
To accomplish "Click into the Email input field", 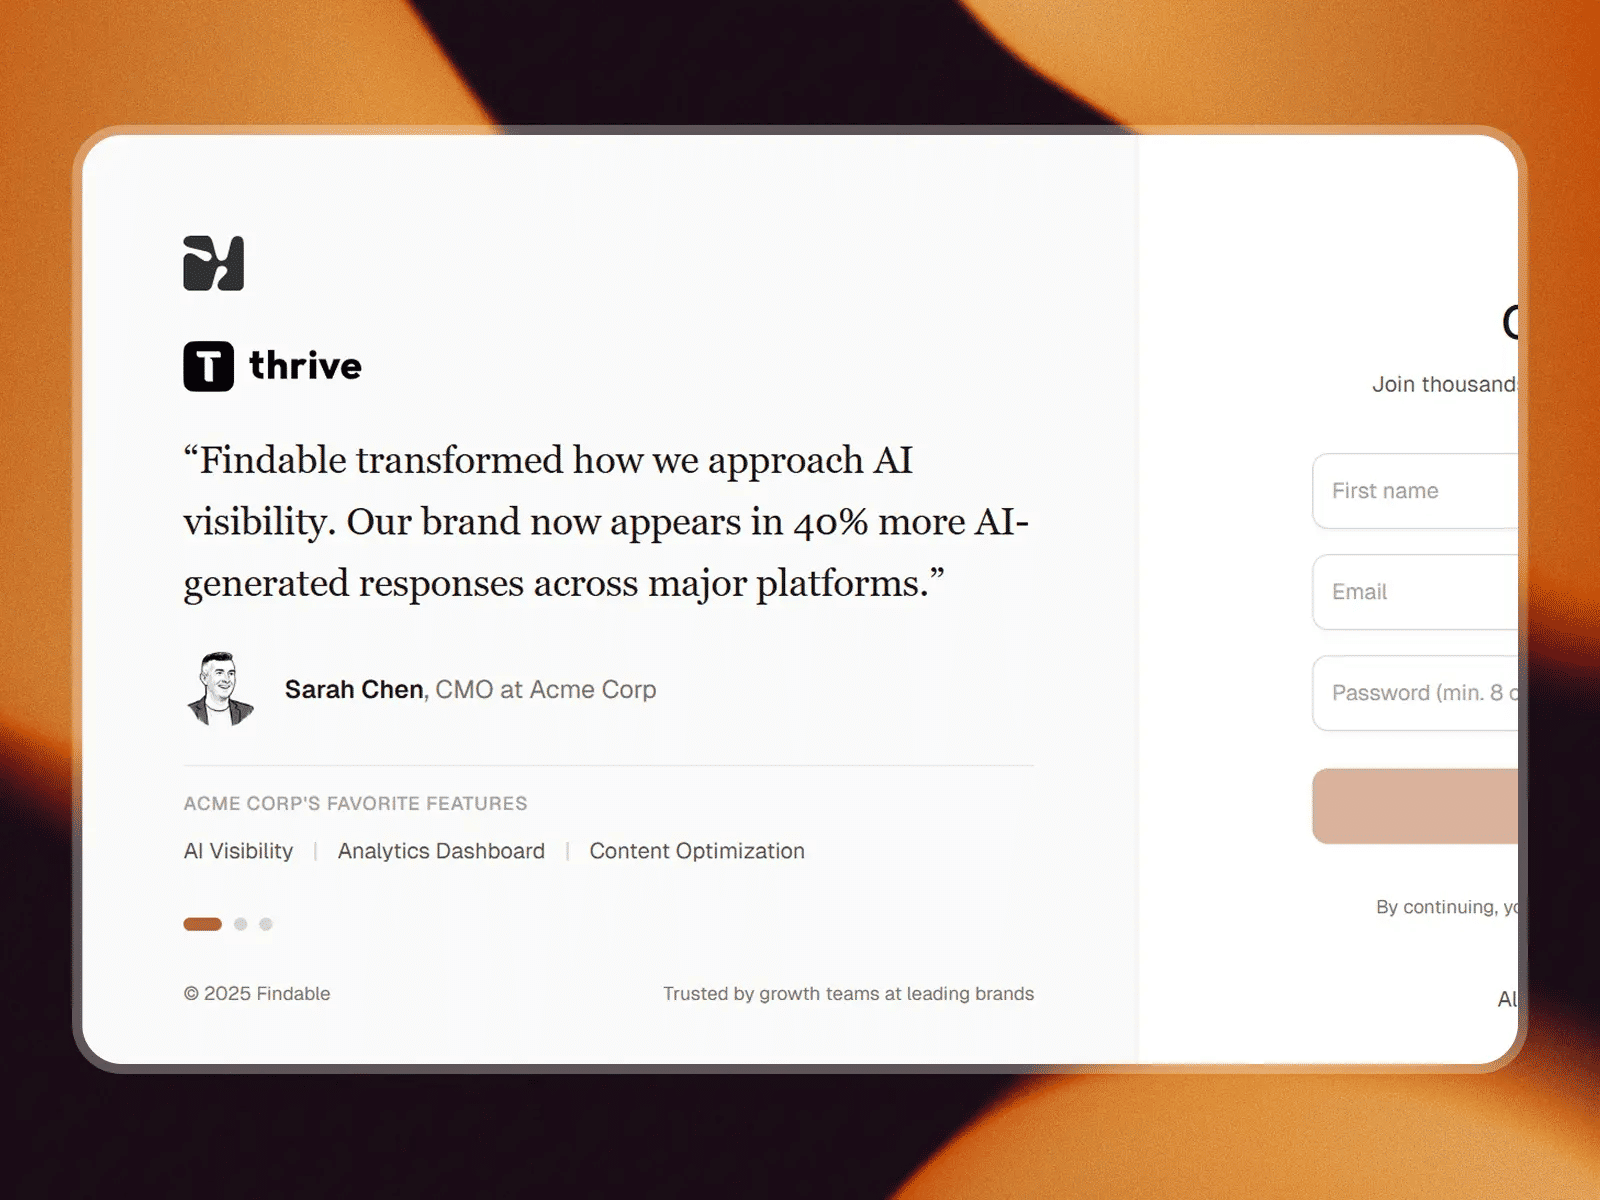I will click(x=1415, y=592).
